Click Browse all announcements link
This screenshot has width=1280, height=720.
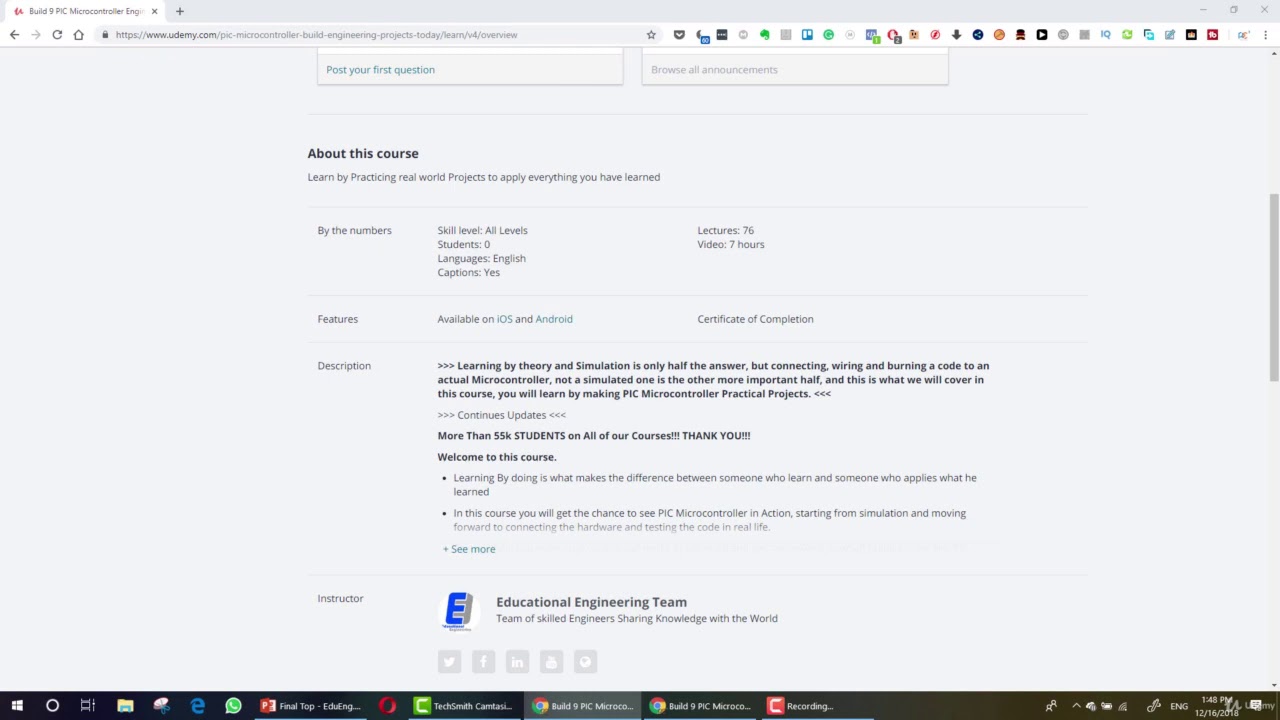pyautogui.click(x=714, y=70)
